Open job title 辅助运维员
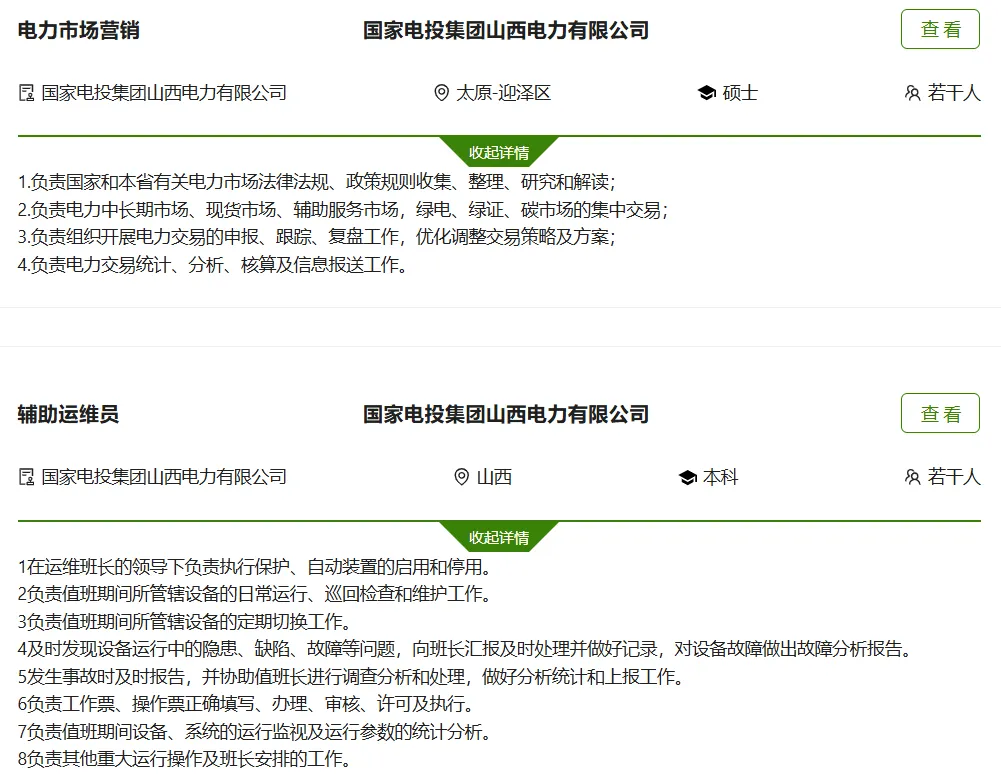The width and height of the screenshot is (1001, 776). click(x=68, y=414)
